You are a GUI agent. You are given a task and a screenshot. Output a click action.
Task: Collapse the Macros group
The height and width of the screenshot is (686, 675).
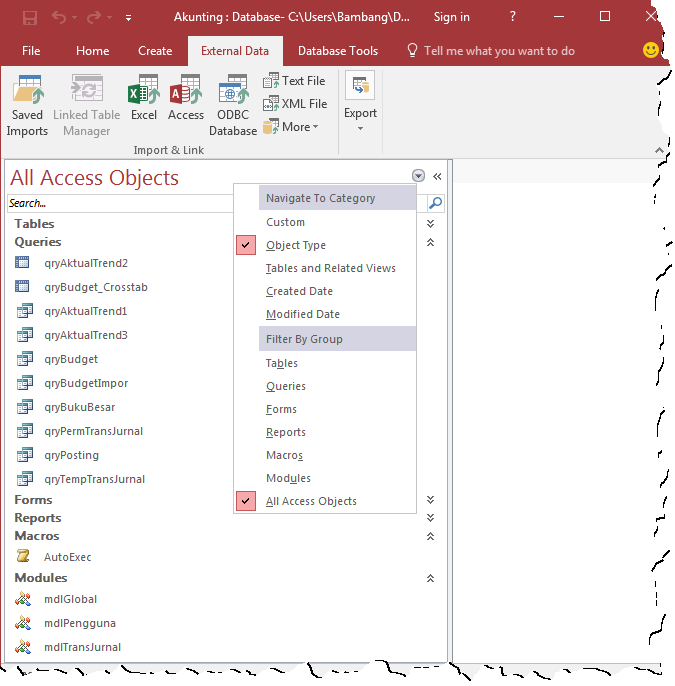430,536
